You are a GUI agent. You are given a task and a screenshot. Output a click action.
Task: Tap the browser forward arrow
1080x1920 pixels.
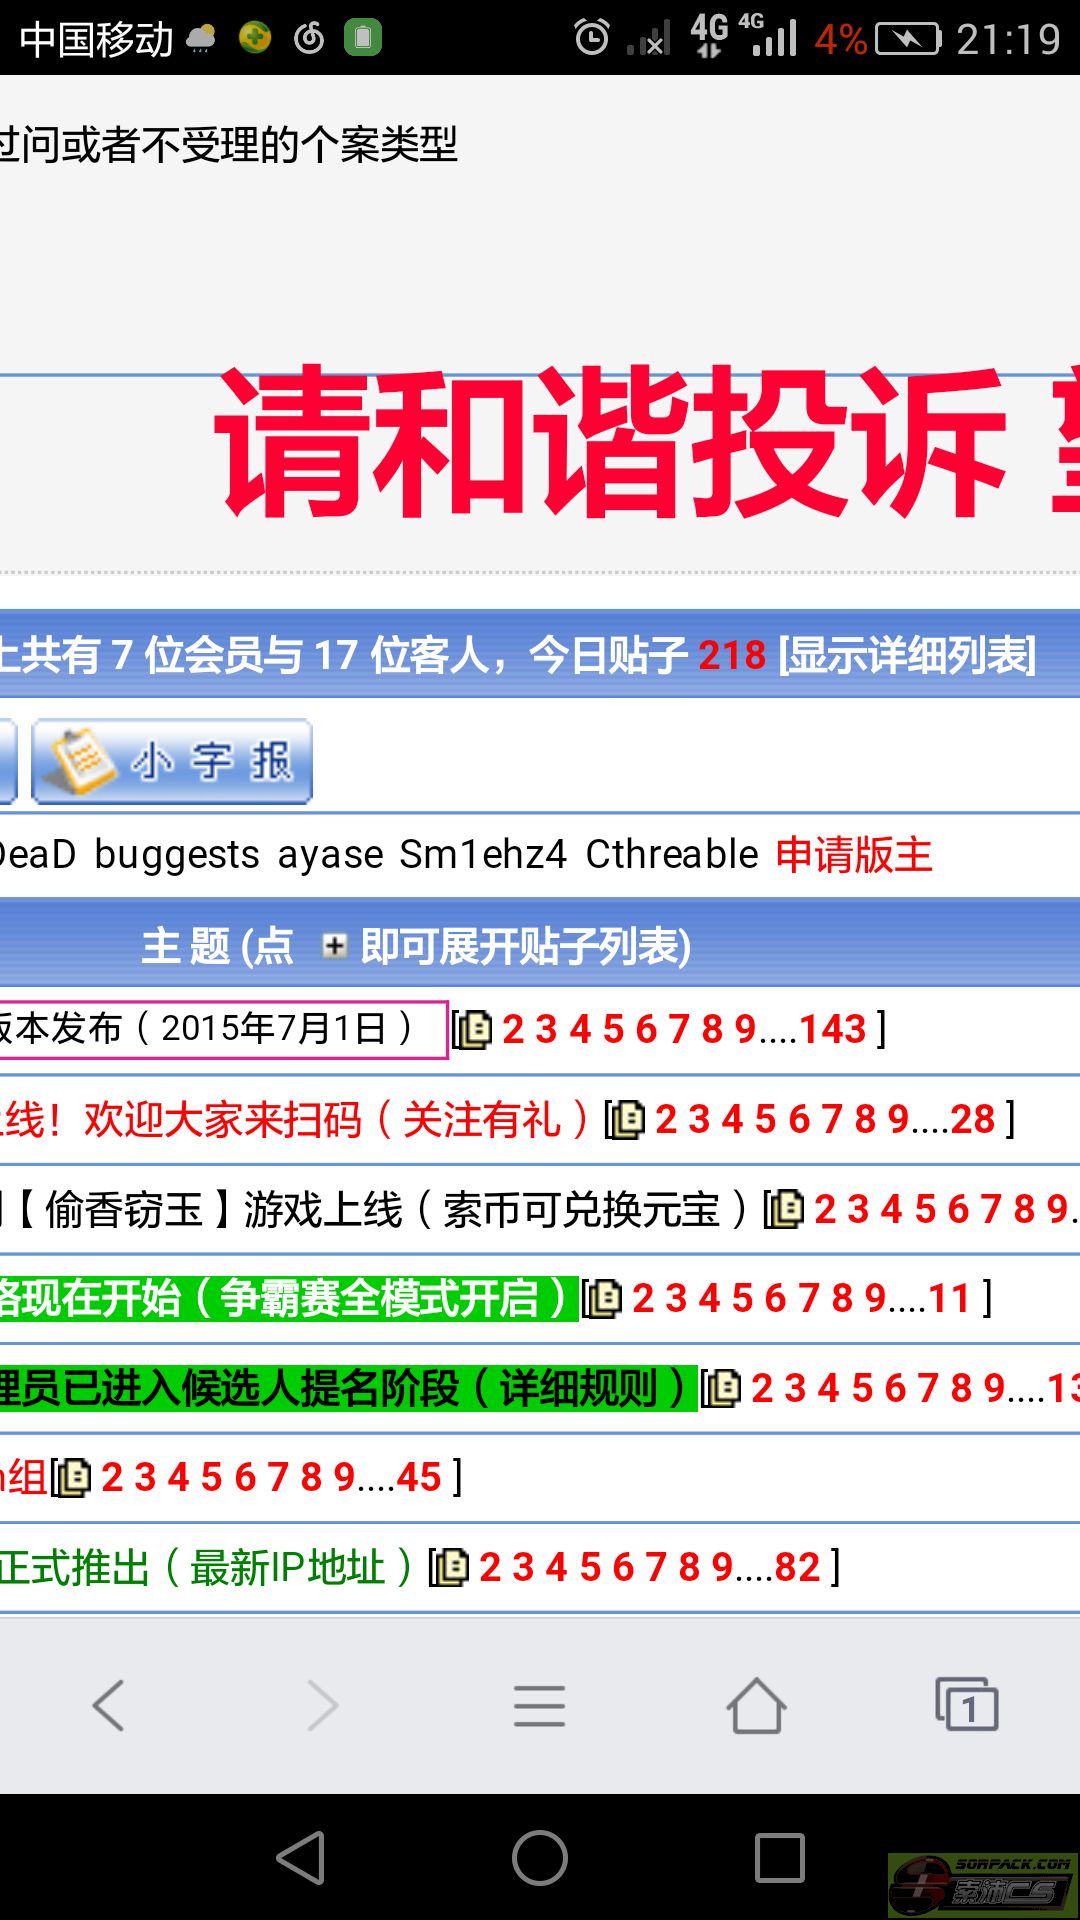point(322,1705)
